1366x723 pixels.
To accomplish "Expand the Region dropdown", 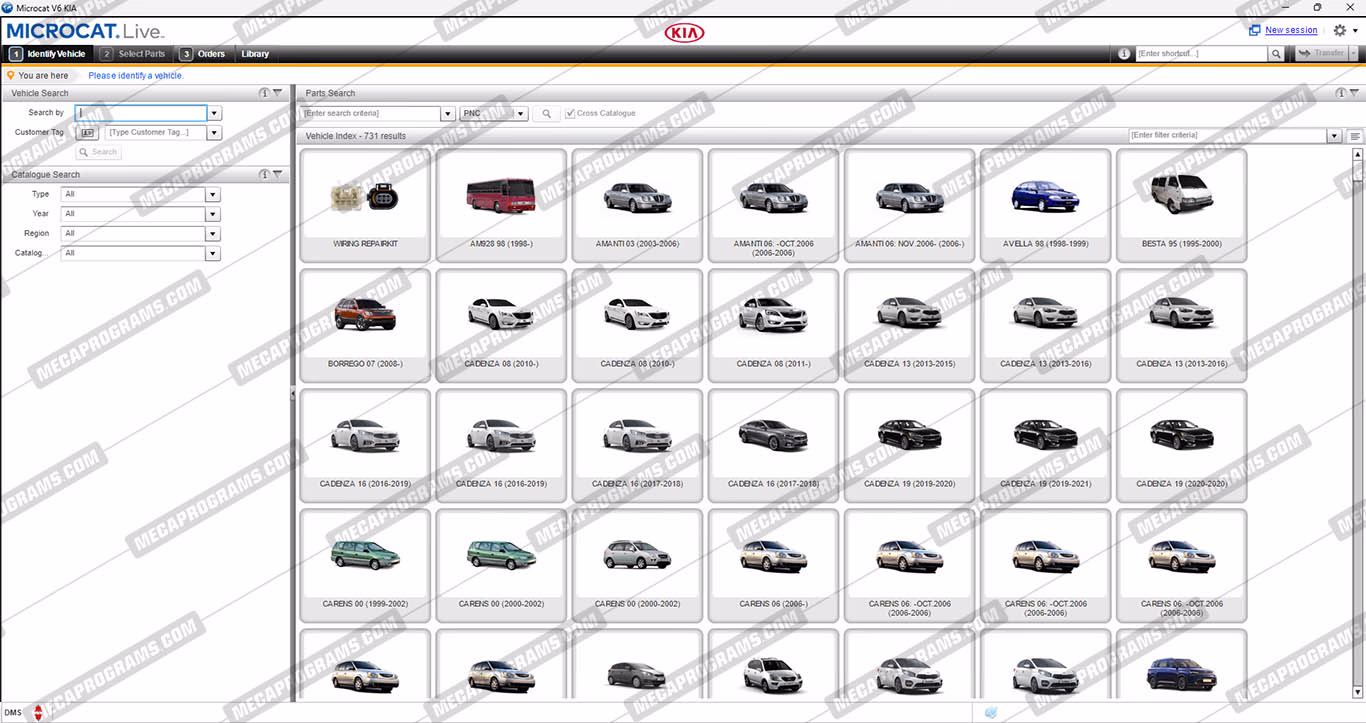I will (213, 234).
